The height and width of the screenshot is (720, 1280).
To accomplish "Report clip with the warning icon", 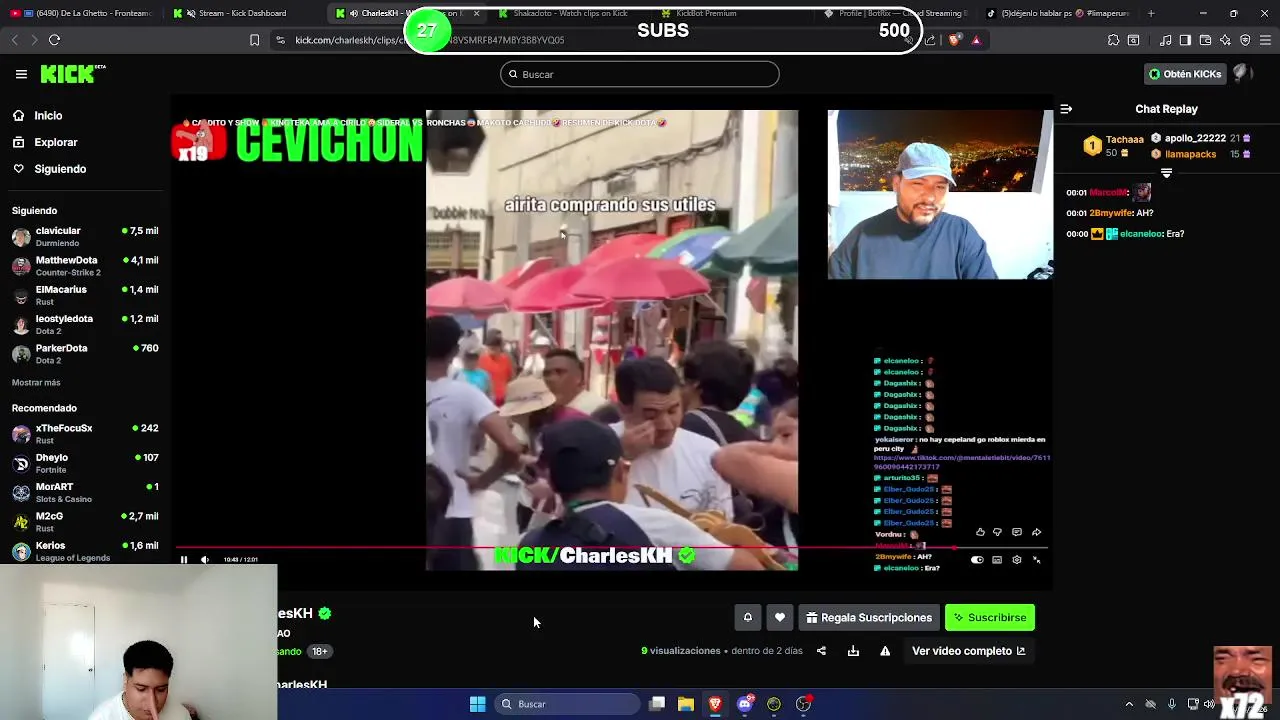I will point(885,651).
